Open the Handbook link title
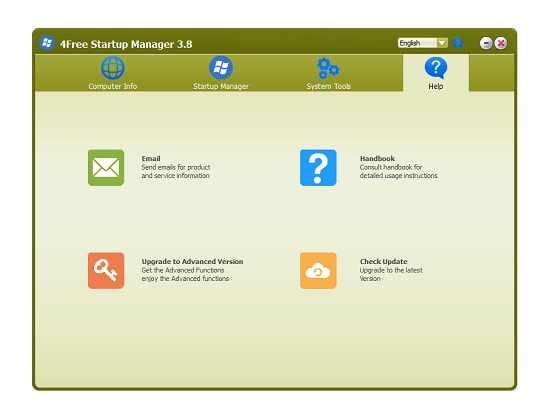This screenshot has height=413, width=550. (377, 159)
